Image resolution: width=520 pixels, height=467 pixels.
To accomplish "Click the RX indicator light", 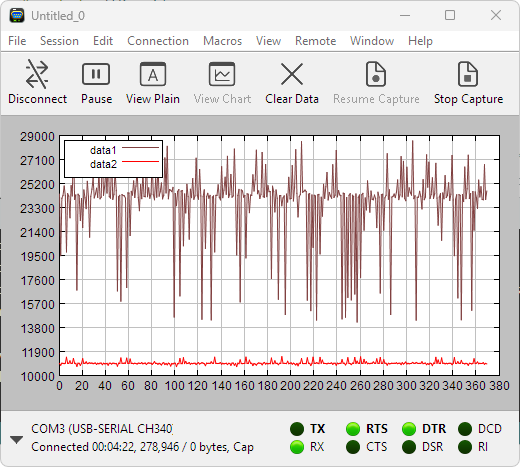I will [x=297, y=447].
